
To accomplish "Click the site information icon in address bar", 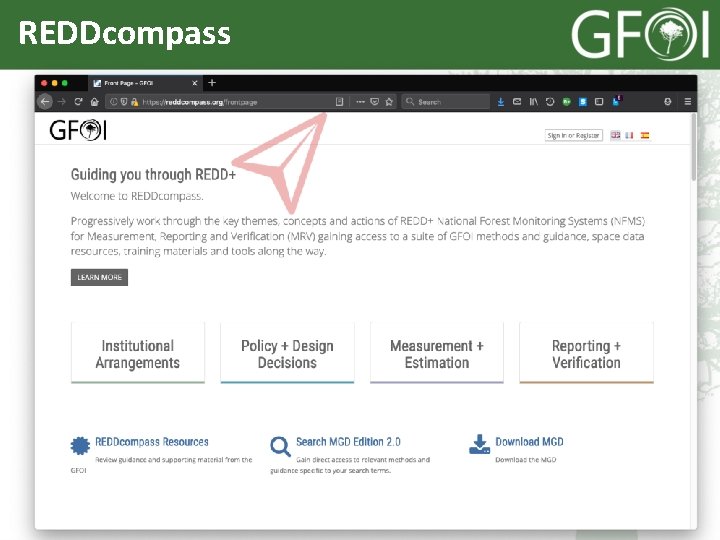I will pyautogui.click(x=113, y=102).
